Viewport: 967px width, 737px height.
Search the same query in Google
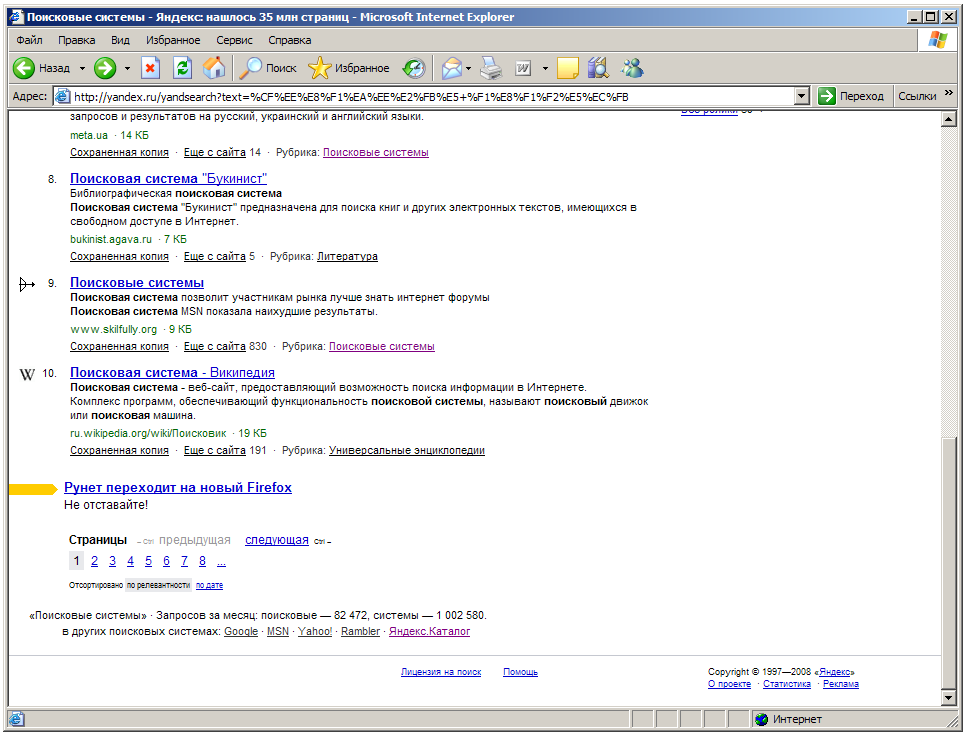point(241,632)
